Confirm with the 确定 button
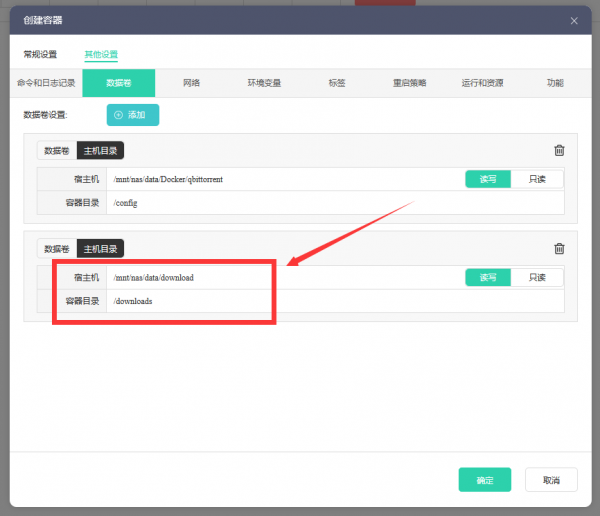 click(485, 480)
